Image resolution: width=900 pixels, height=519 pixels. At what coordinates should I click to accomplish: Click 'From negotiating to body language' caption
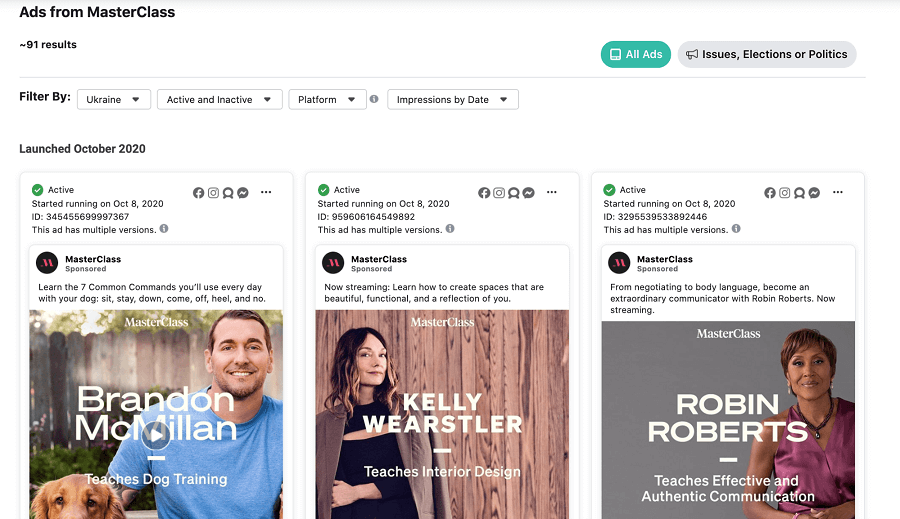click(723, 299)
